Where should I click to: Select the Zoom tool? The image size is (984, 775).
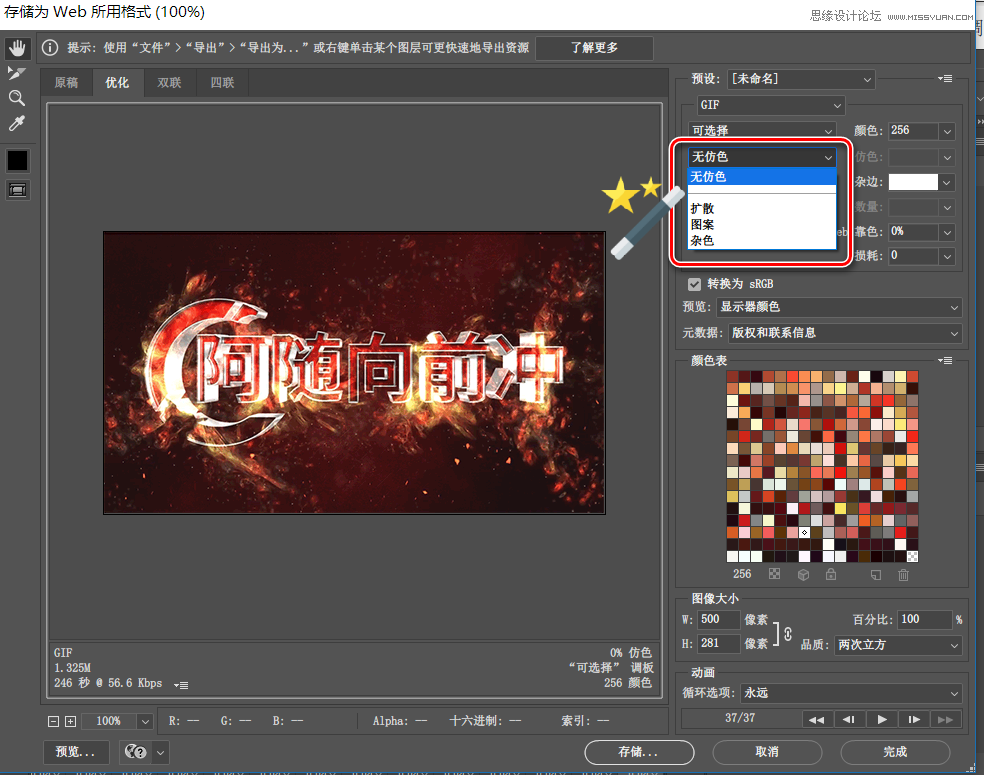tap(17, 97)
